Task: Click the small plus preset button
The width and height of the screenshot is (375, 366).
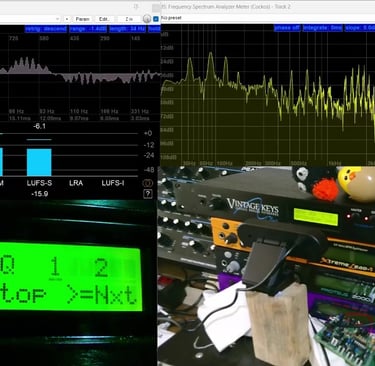Action: point(67,19)
